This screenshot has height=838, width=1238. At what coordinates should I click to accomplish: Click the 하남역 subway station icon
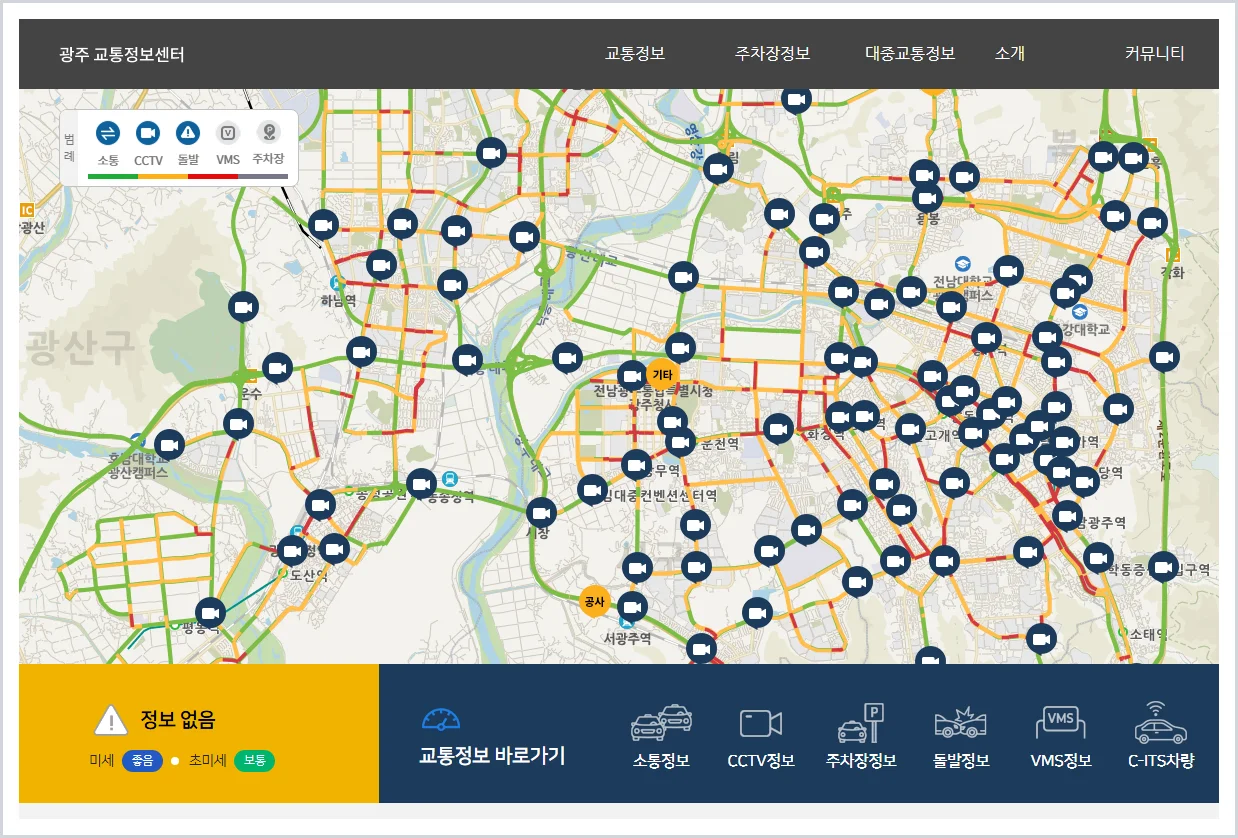[338, 284]
